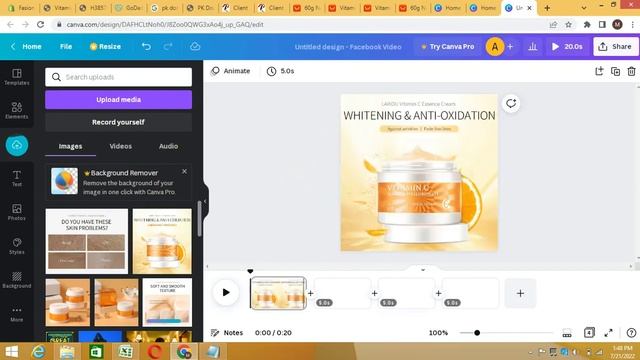640x360 pixels.
Task: Open the Elements sidebar panel
Action: [x=16, y=111]
